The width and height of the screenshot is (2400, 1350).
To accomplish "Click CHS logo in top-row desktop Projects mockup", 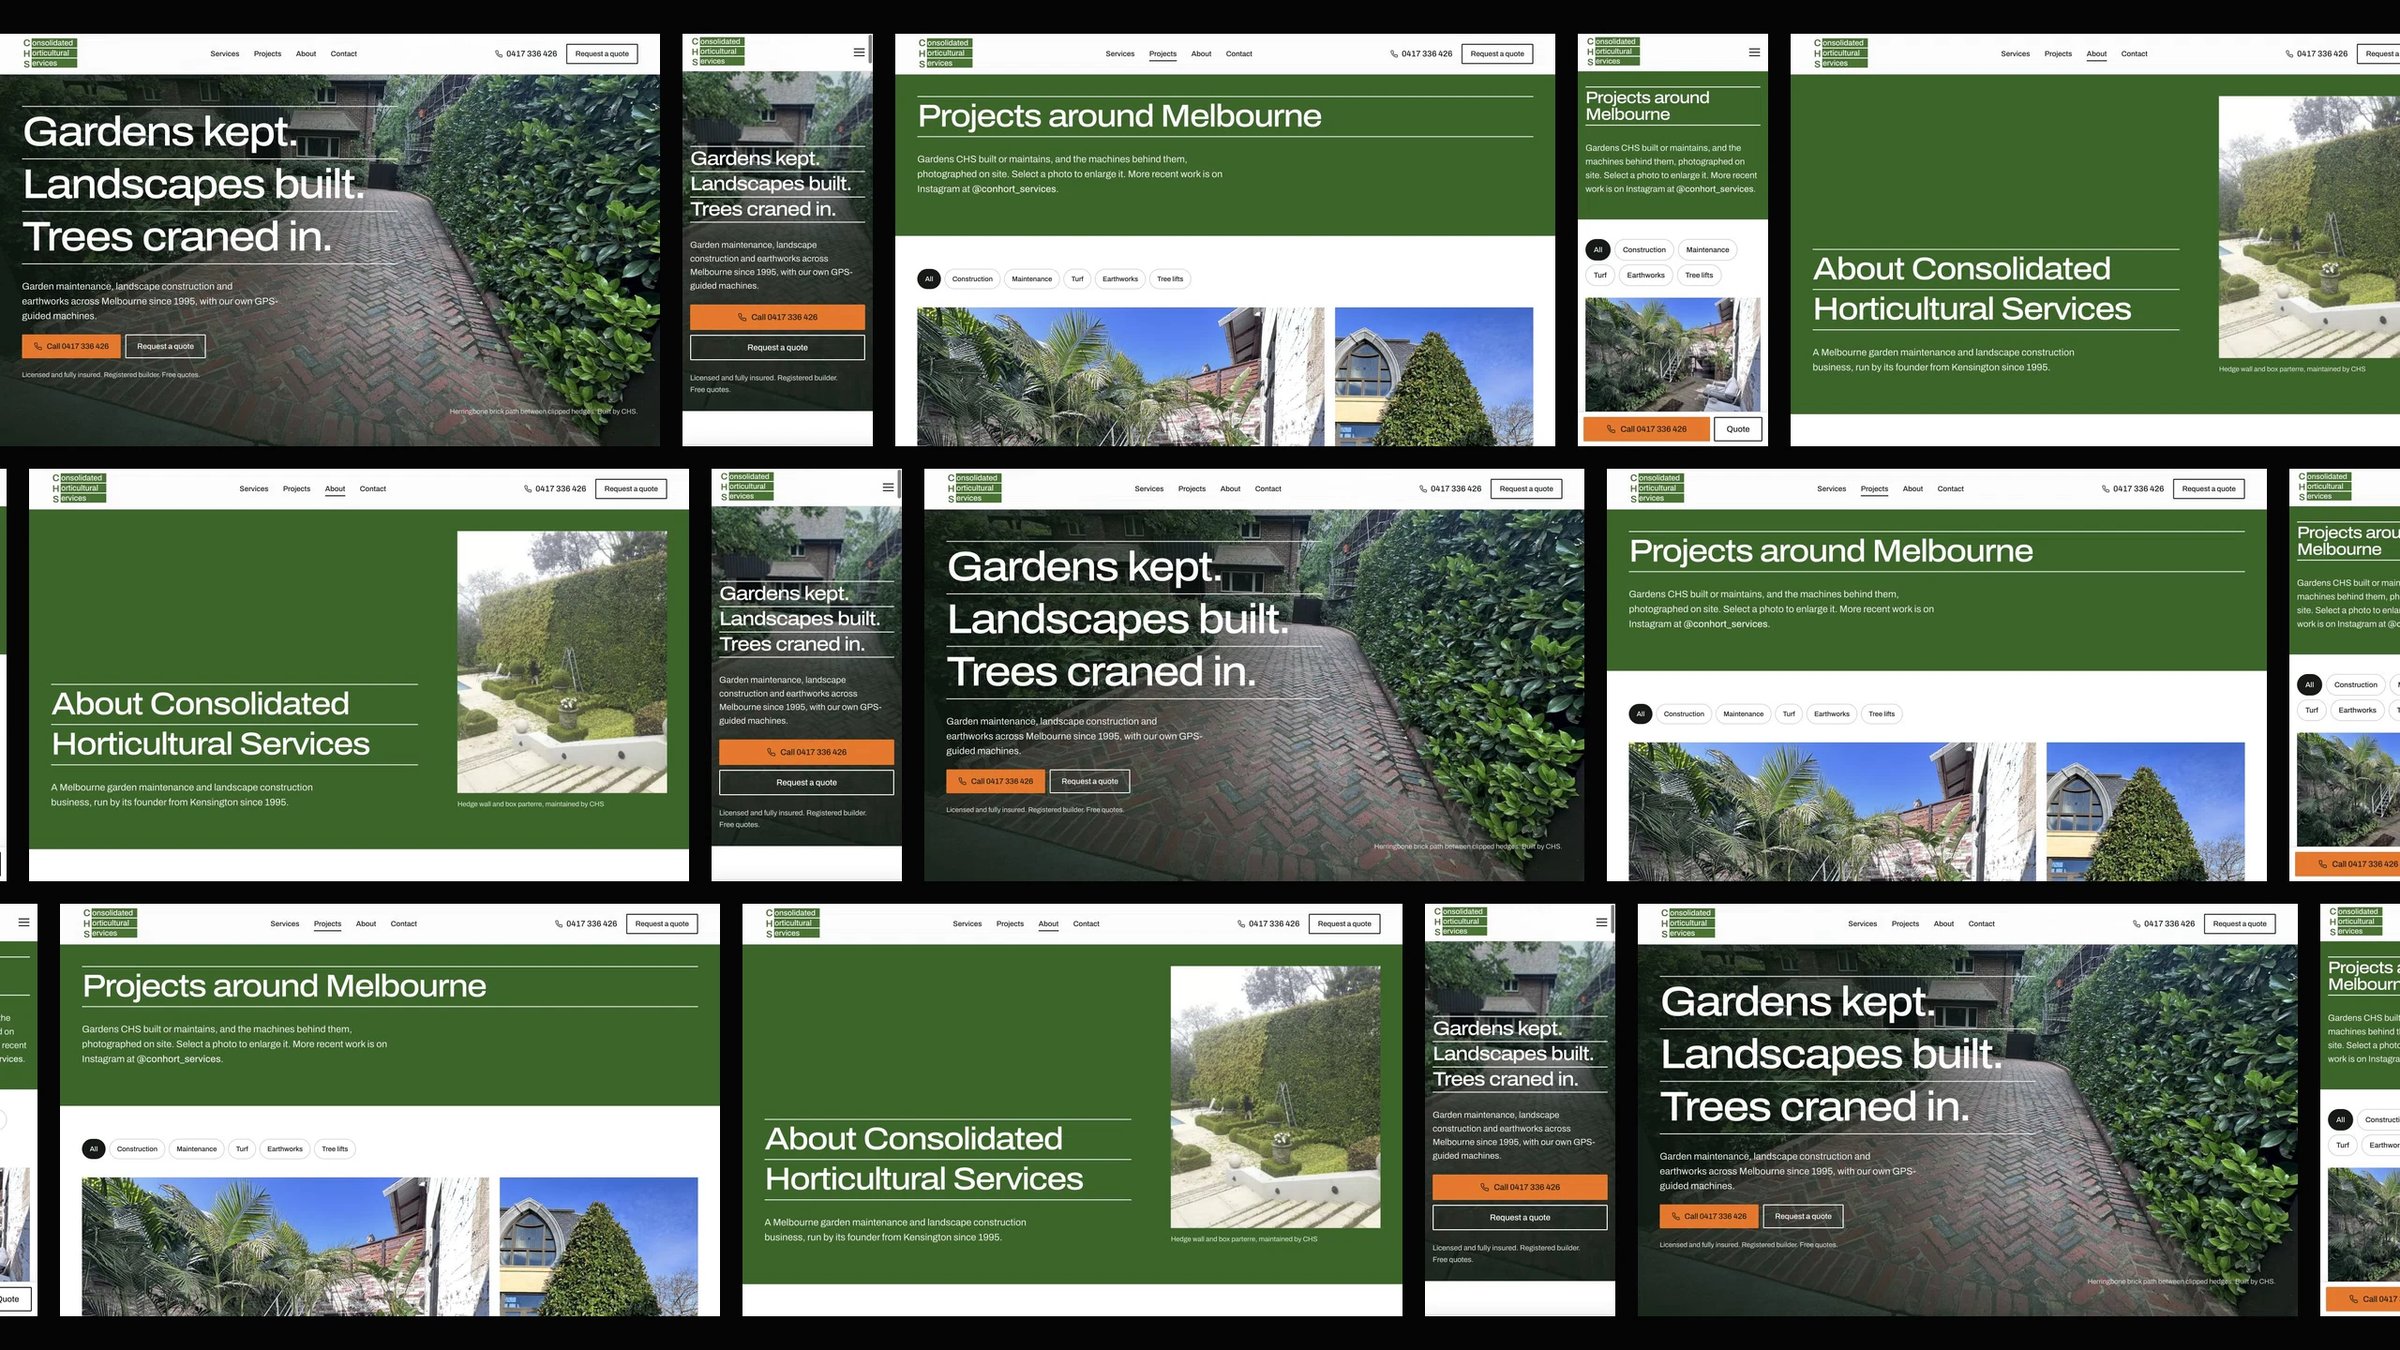I will coord(945,53).
